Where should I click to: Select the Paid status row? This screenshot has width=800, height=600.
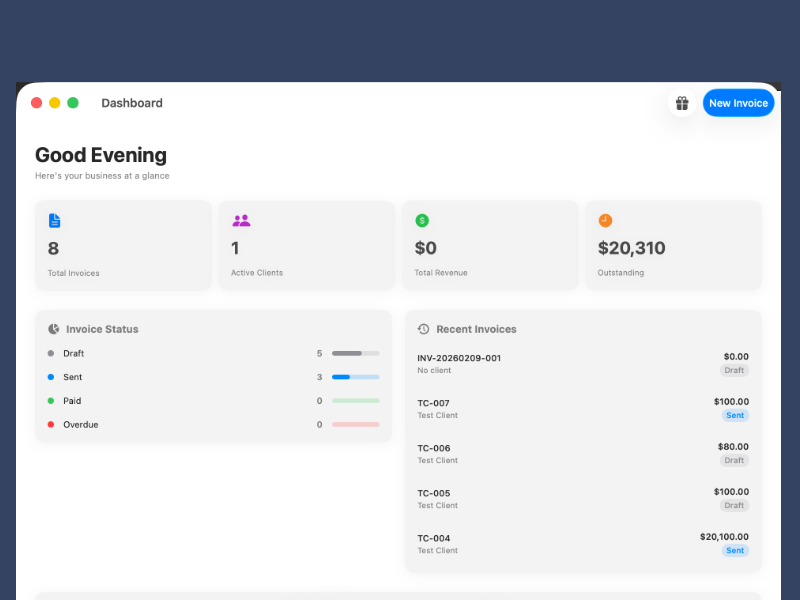coord(212,401)
